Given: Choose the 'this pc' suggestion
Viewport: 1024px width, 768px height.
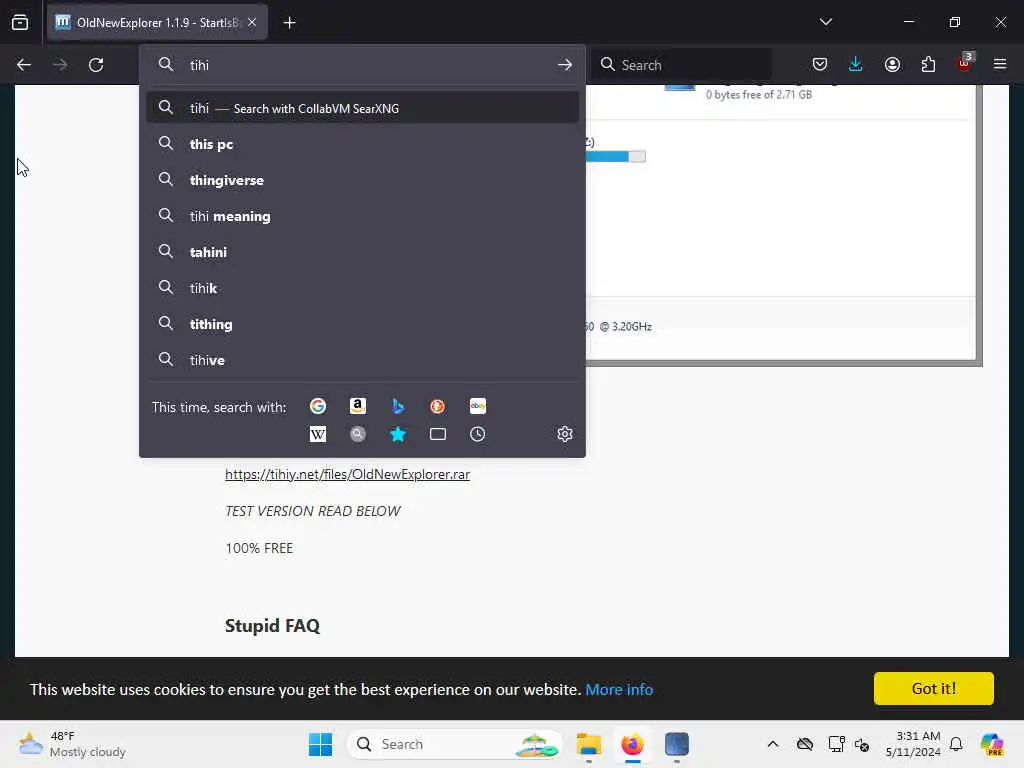Looking at the screenshot, I should pos(362,144).
